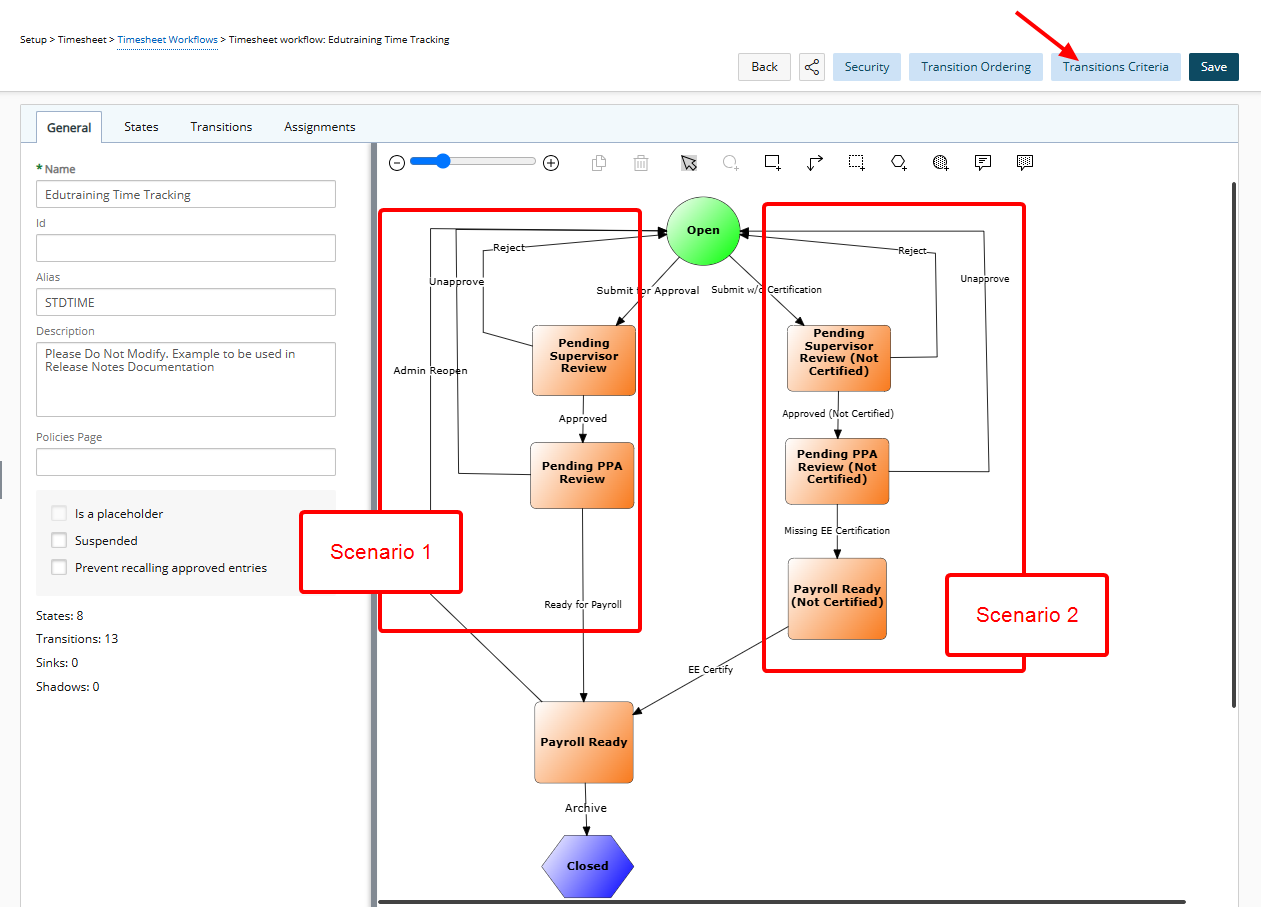Image resolution: width=1261 pixels, height=907 pixels.
Task: Click into the Description text area
Action: click(186, 379)
